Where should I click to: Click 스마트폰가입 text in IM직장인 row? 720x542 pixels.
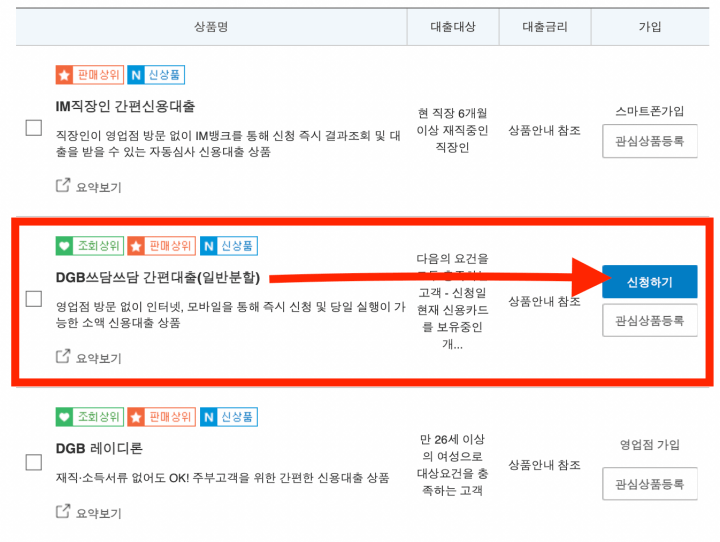650,111
